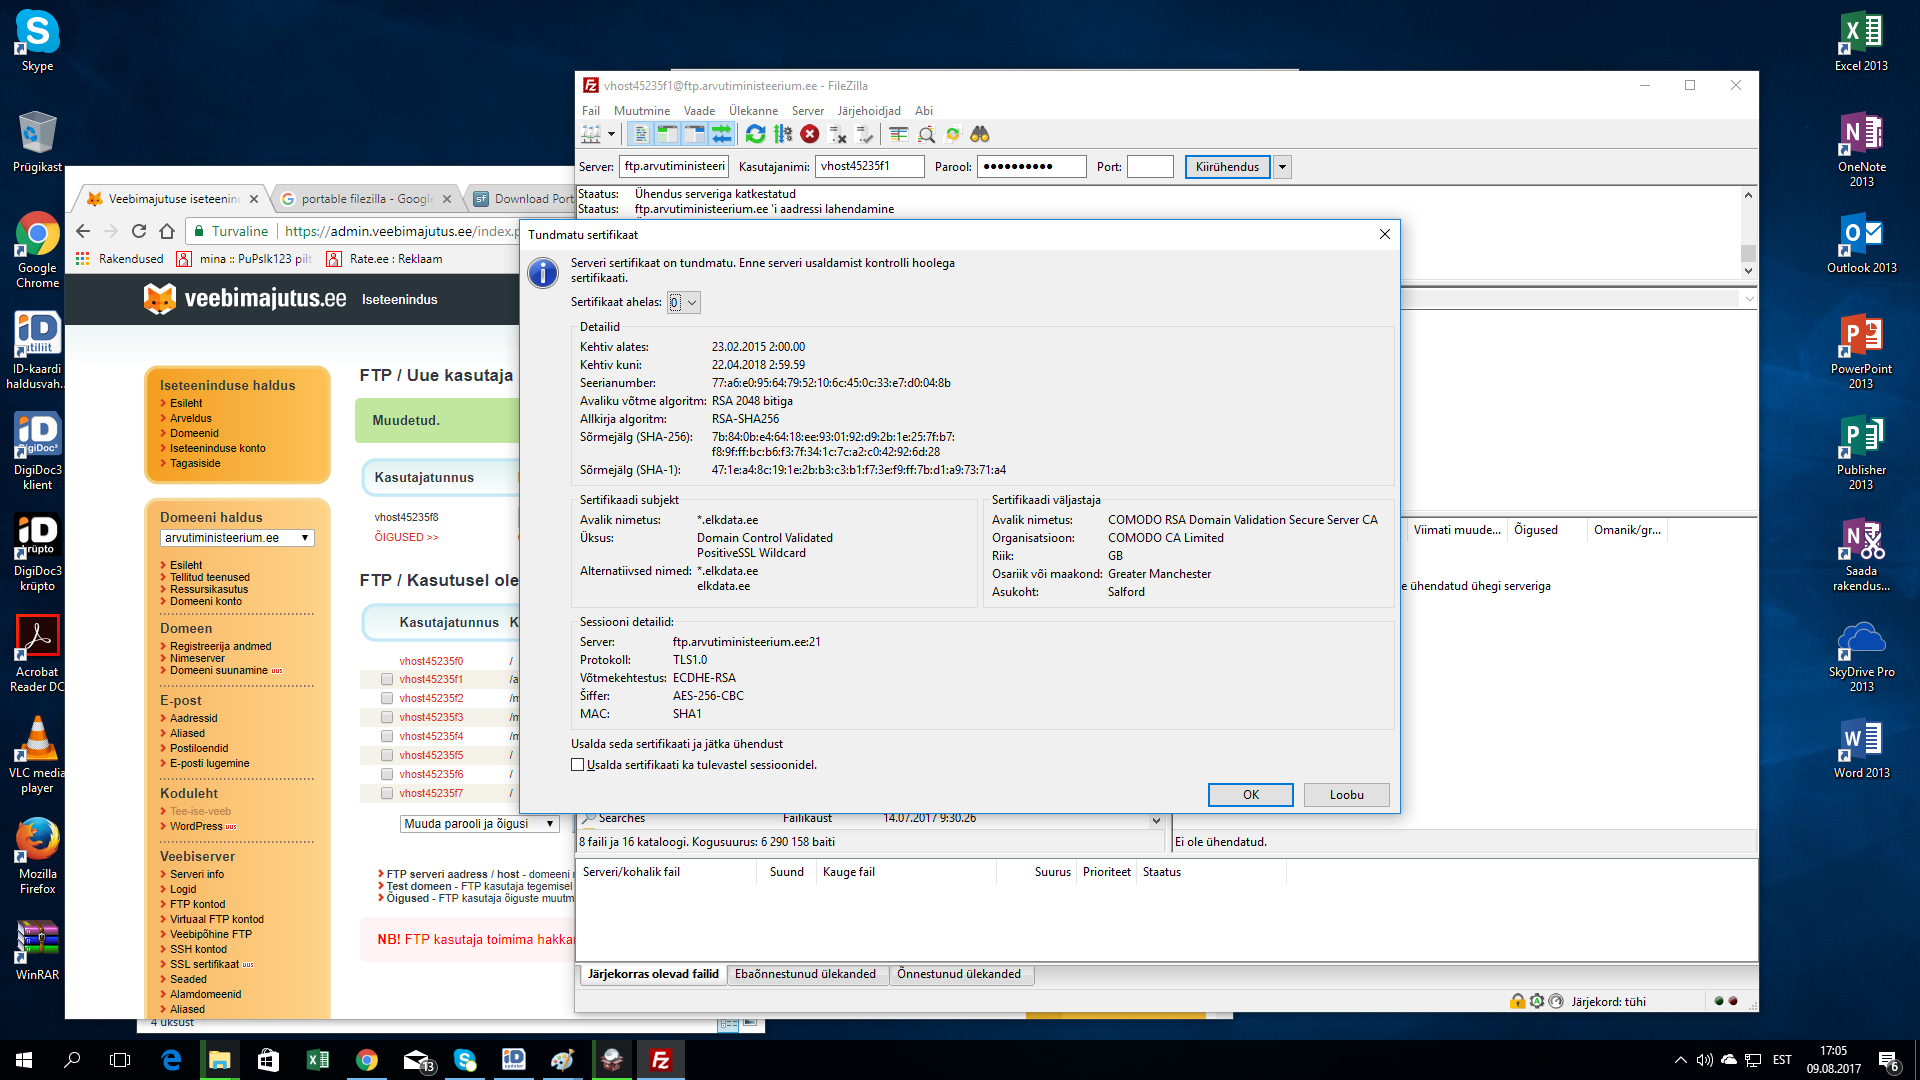Viewport: 1920px width, 1080px height.
Task: Enable trust certificate in future sessions
Action: [578, 765]
